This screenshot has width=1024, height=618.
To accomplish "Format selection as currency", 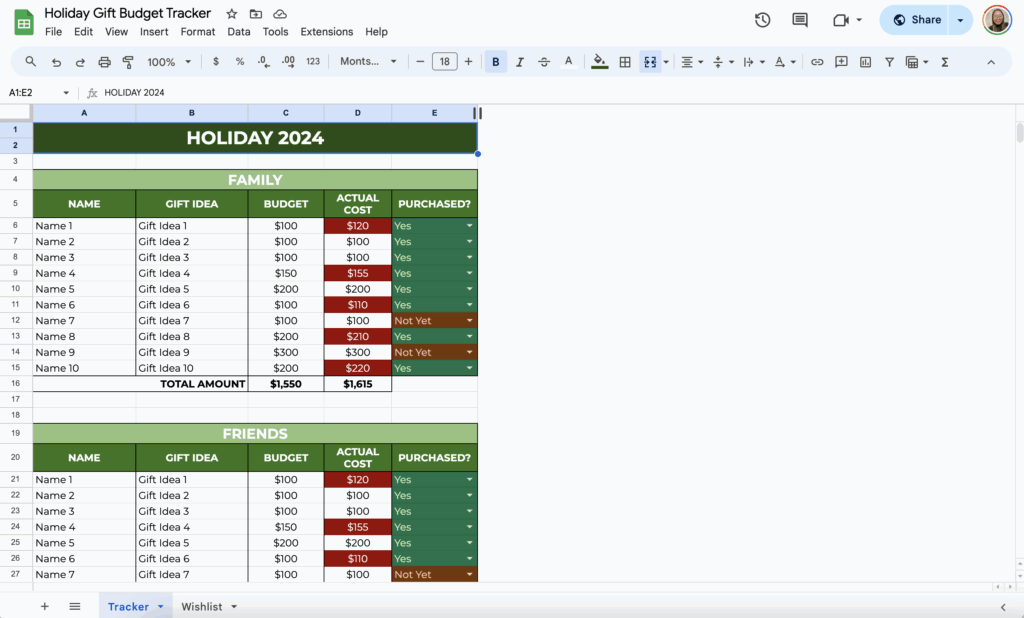I will click(215, 61).
